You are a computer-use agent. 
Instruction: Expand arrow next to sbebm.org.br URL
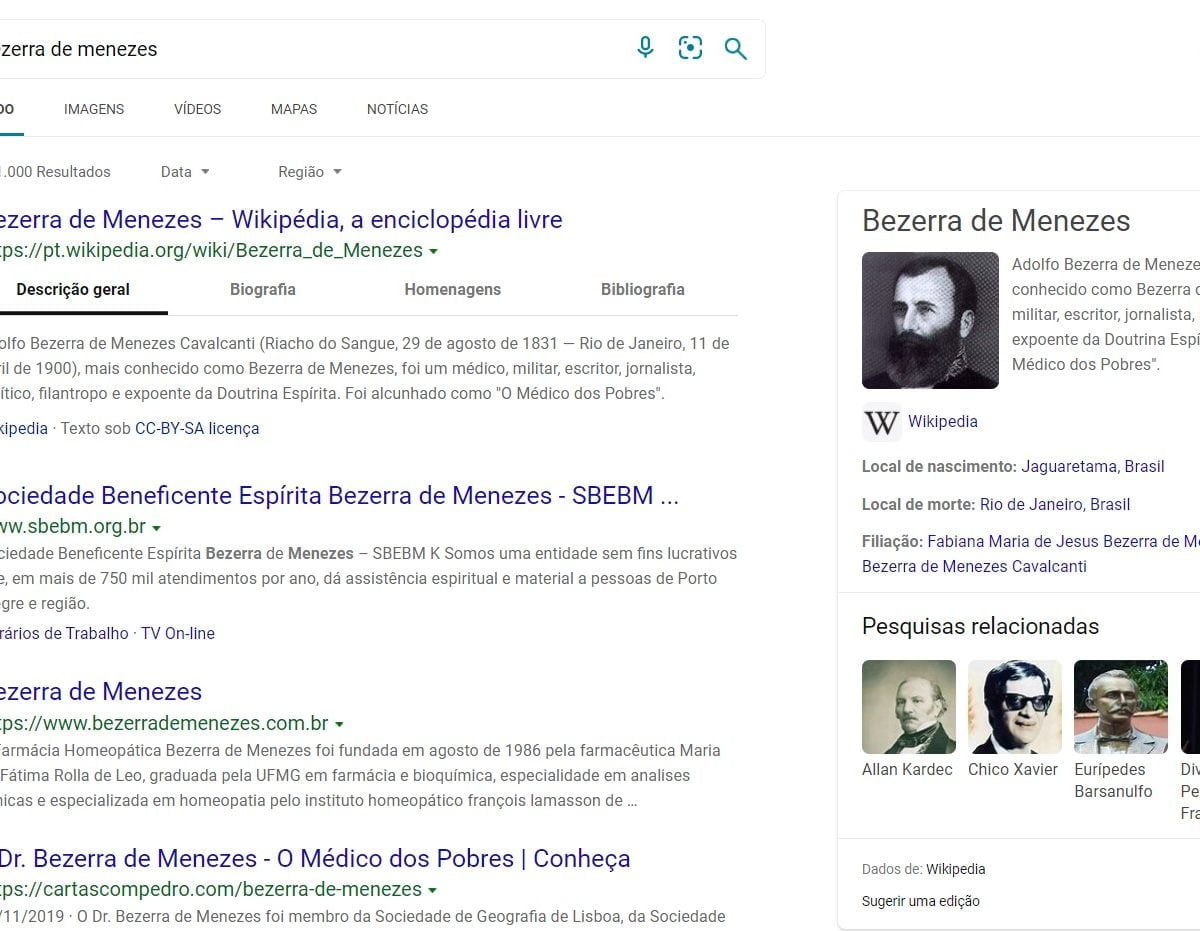156,528
